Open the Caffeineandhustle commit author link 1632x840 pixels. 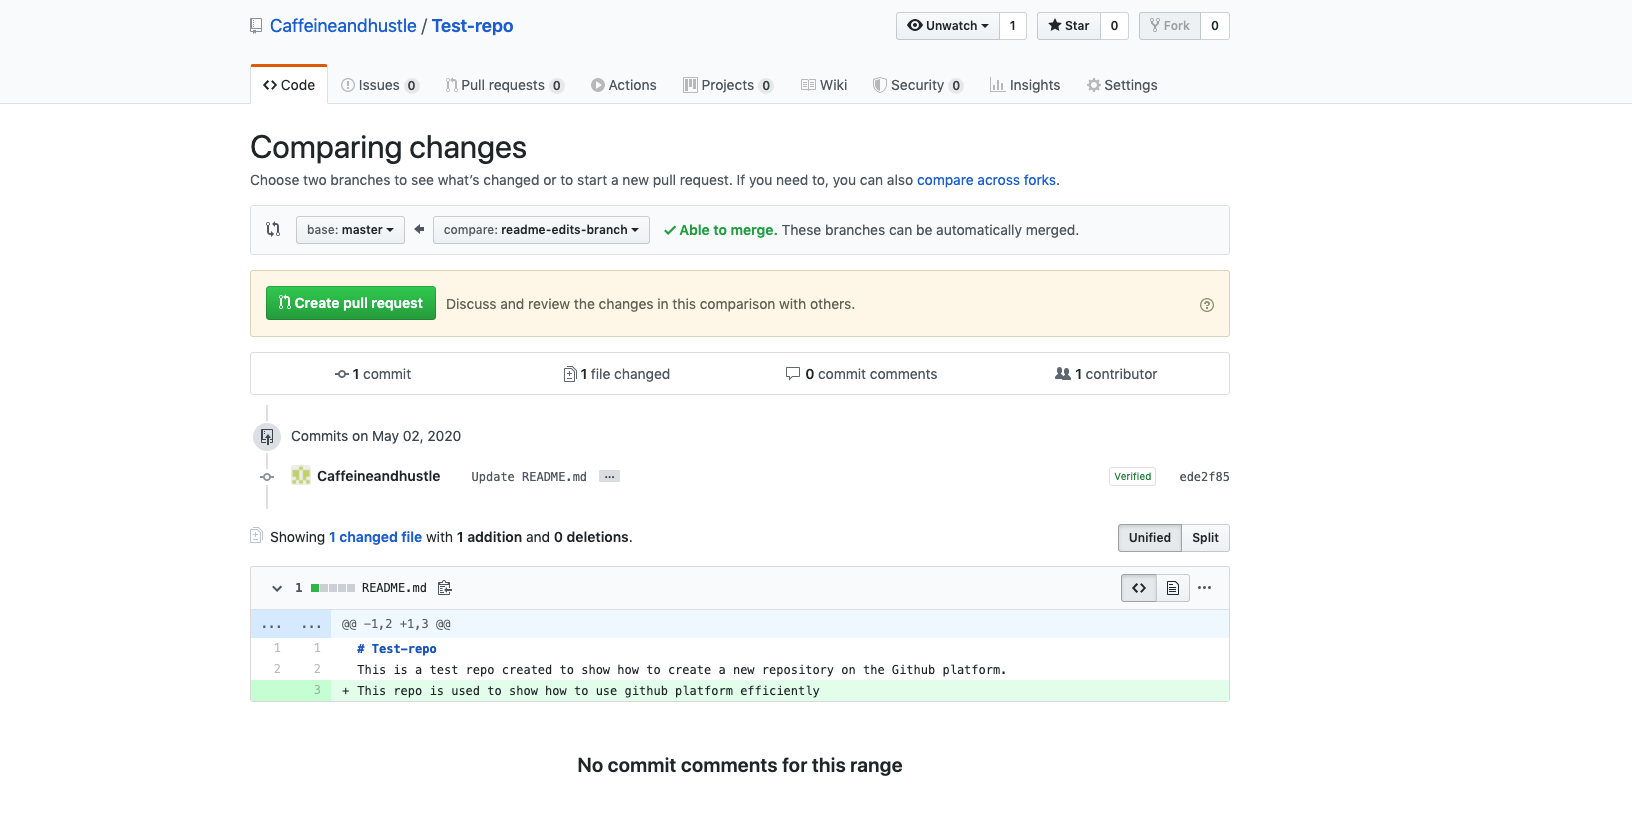pyautogui.click(x=378, y=476)
